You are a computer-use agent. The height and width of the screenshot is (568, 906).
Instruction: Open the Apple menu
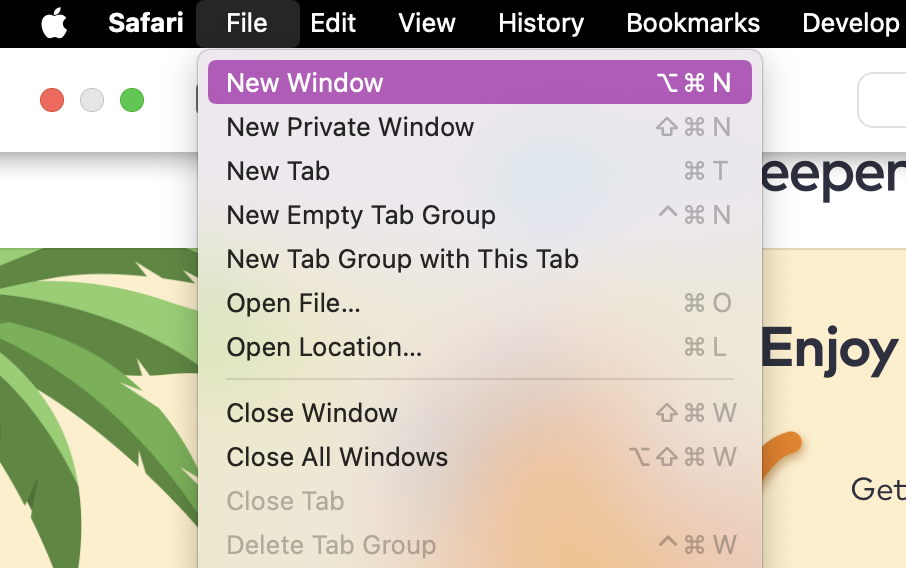54,23
